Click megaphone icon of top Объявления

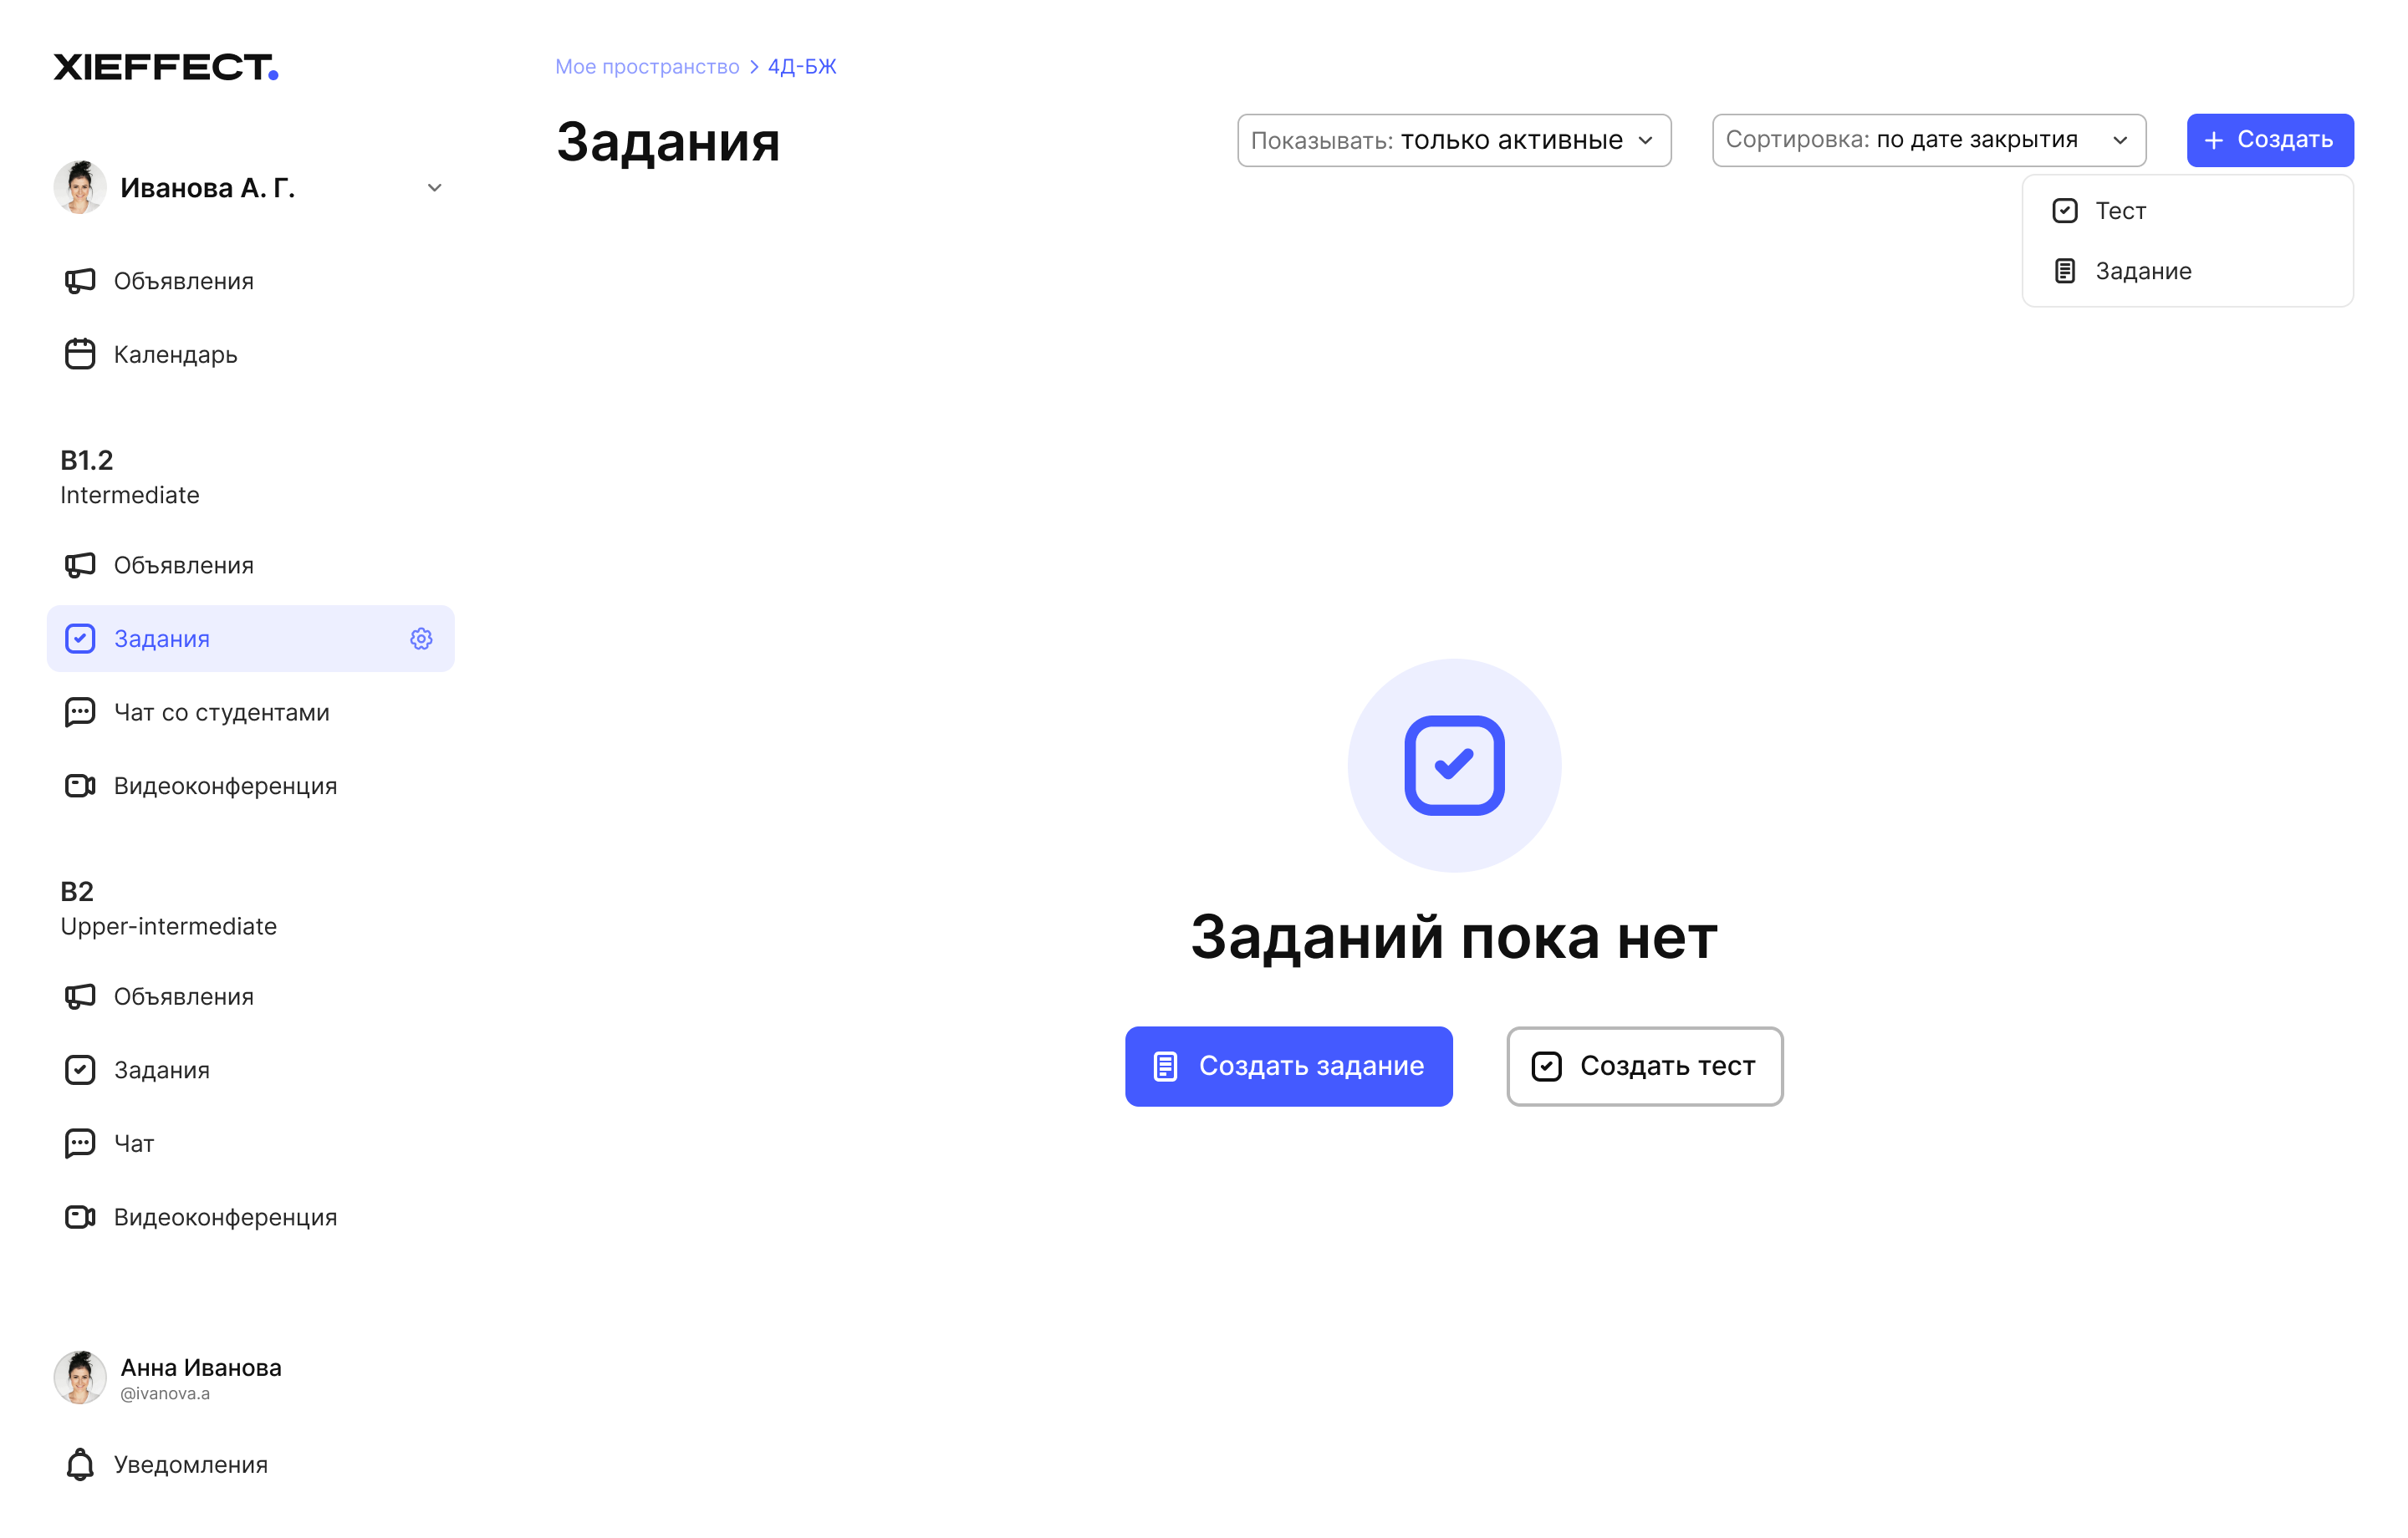pos(80,281)
